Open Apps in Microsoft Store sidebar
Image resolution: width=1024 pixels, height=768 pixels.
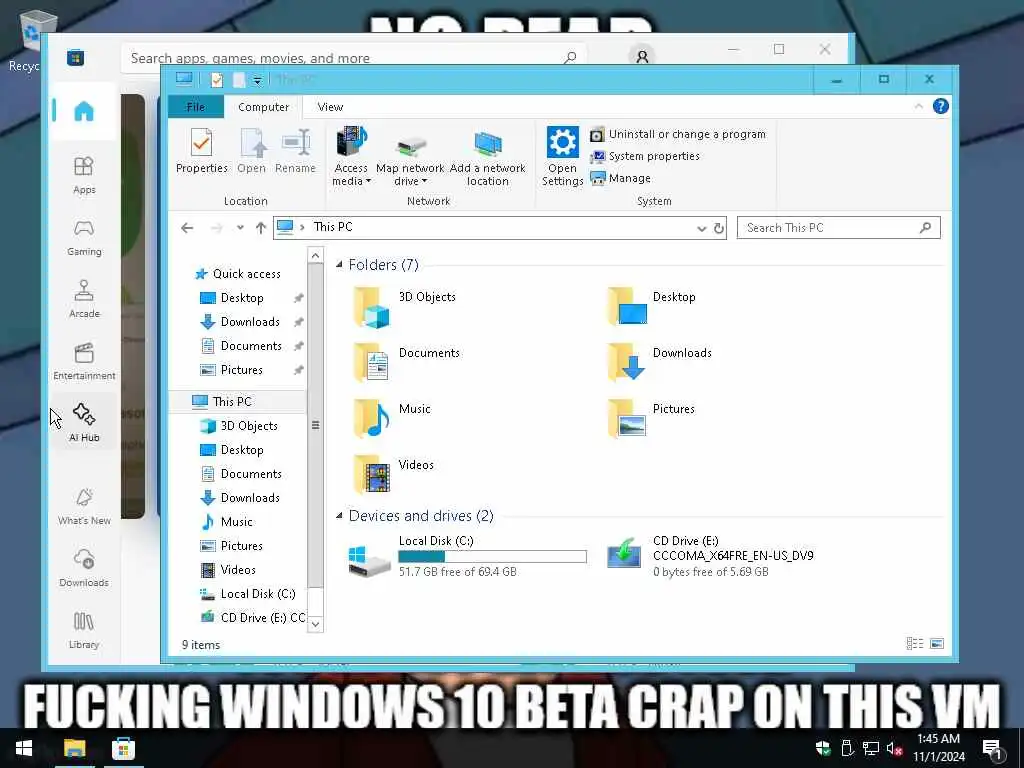coord(84,176)
